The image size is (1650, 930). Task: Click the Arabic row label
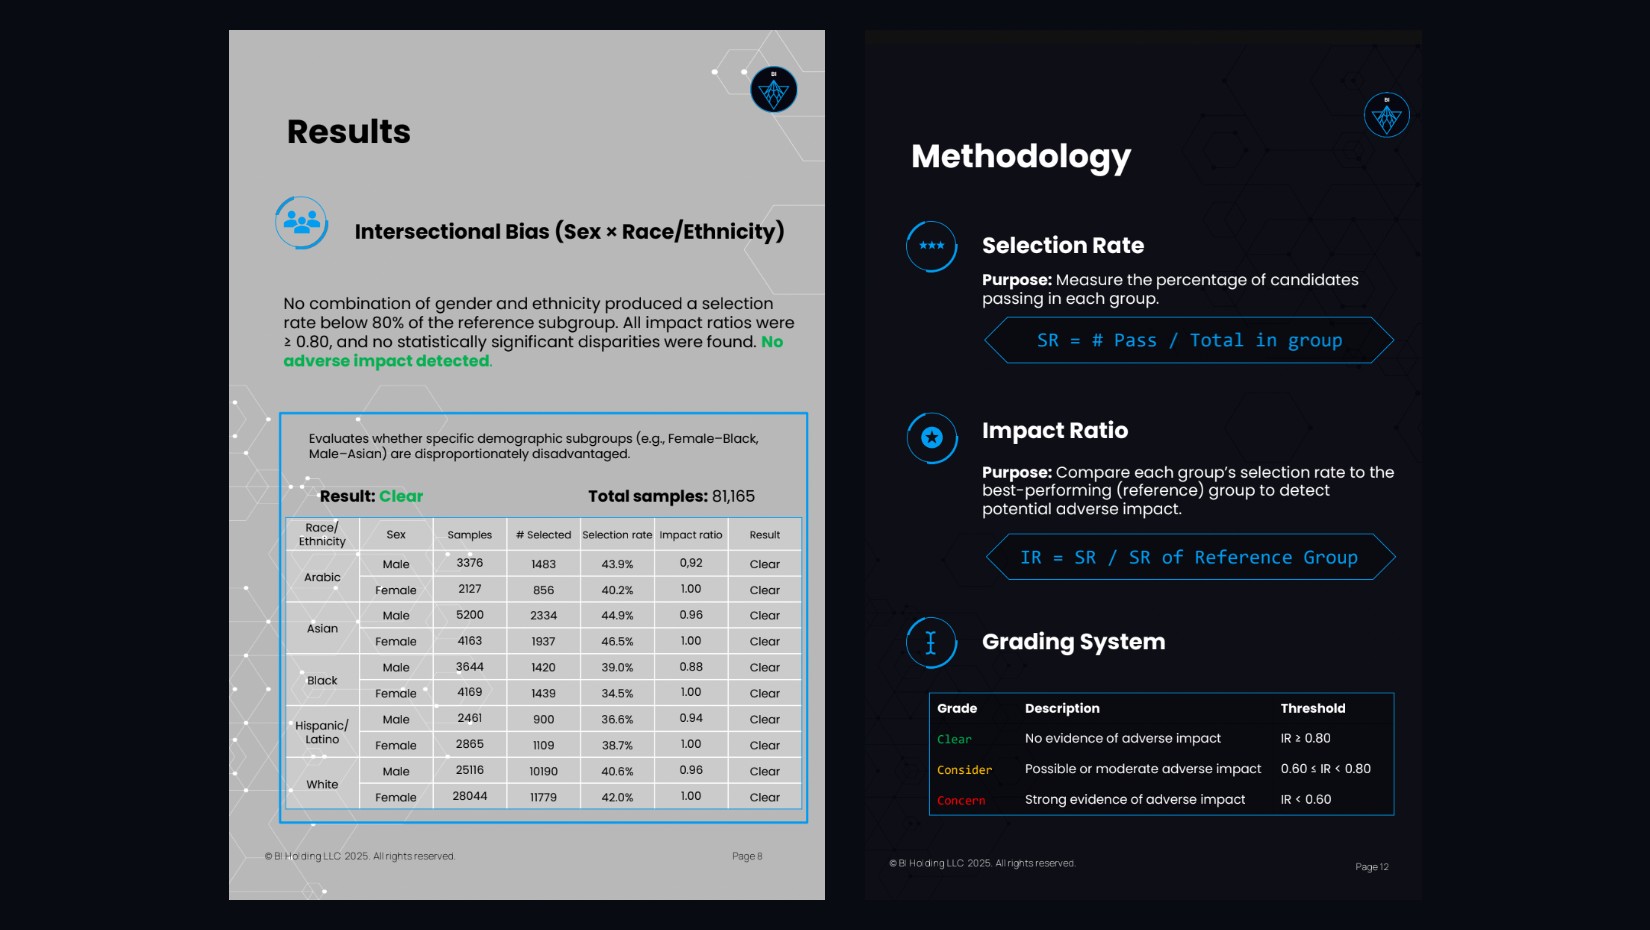coord(322,577)
